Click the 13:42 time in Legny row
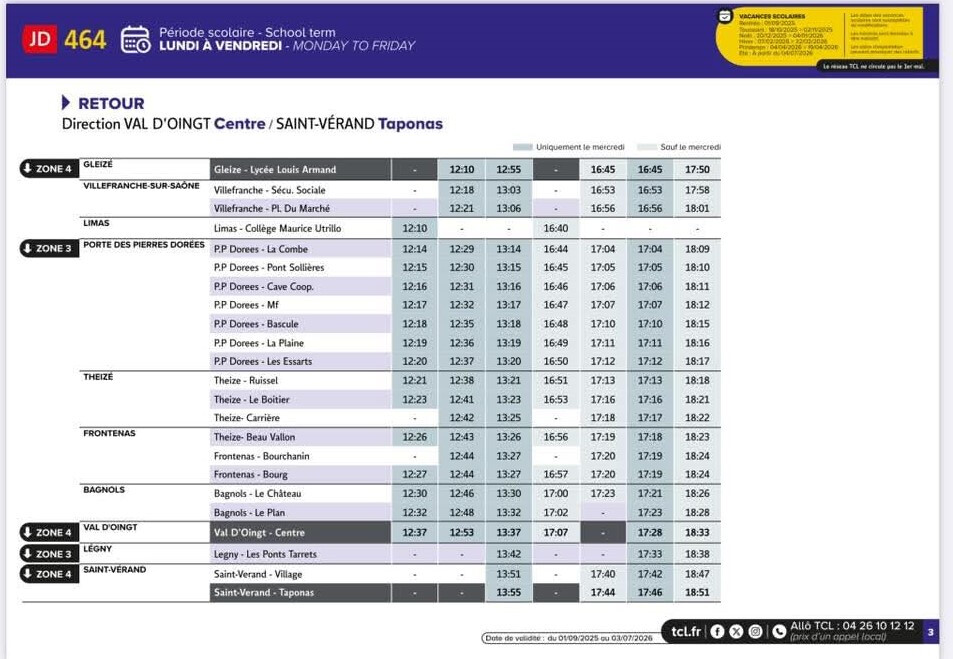 tap(509, 554)
